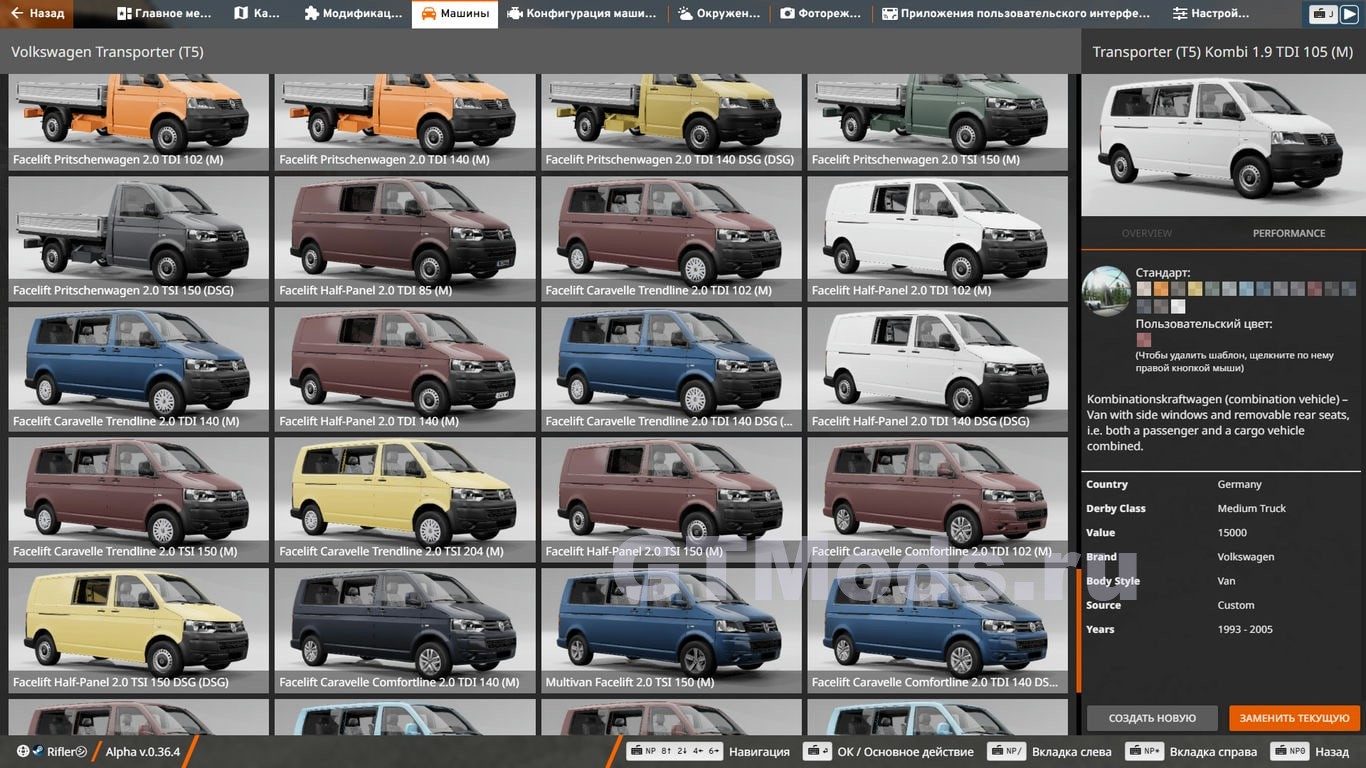
Task: Choose white Half-Panel 2.0 TDI 140 DSG
Action: [938, 369]
